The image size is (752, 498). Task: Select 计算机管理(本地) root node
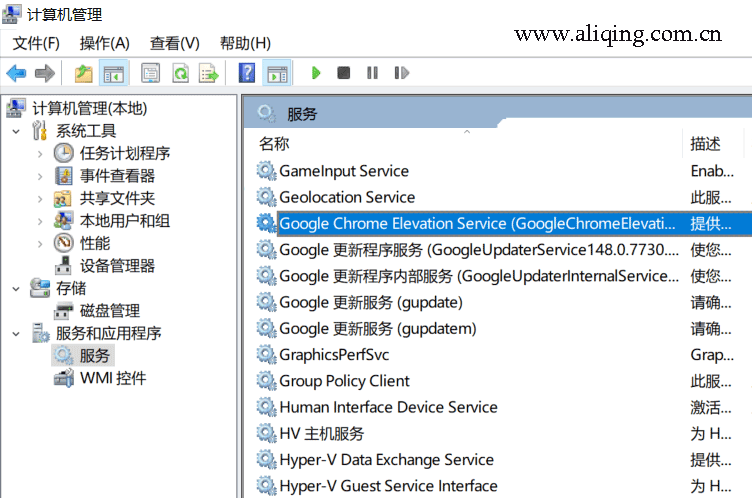tap(89, 108)
